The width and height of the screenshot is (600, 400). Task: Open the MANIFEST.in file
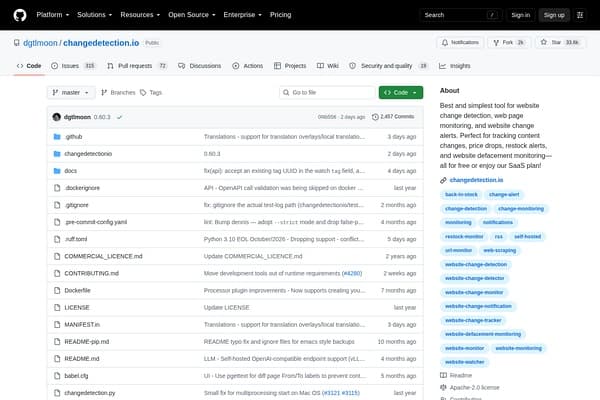click(82, 325)
